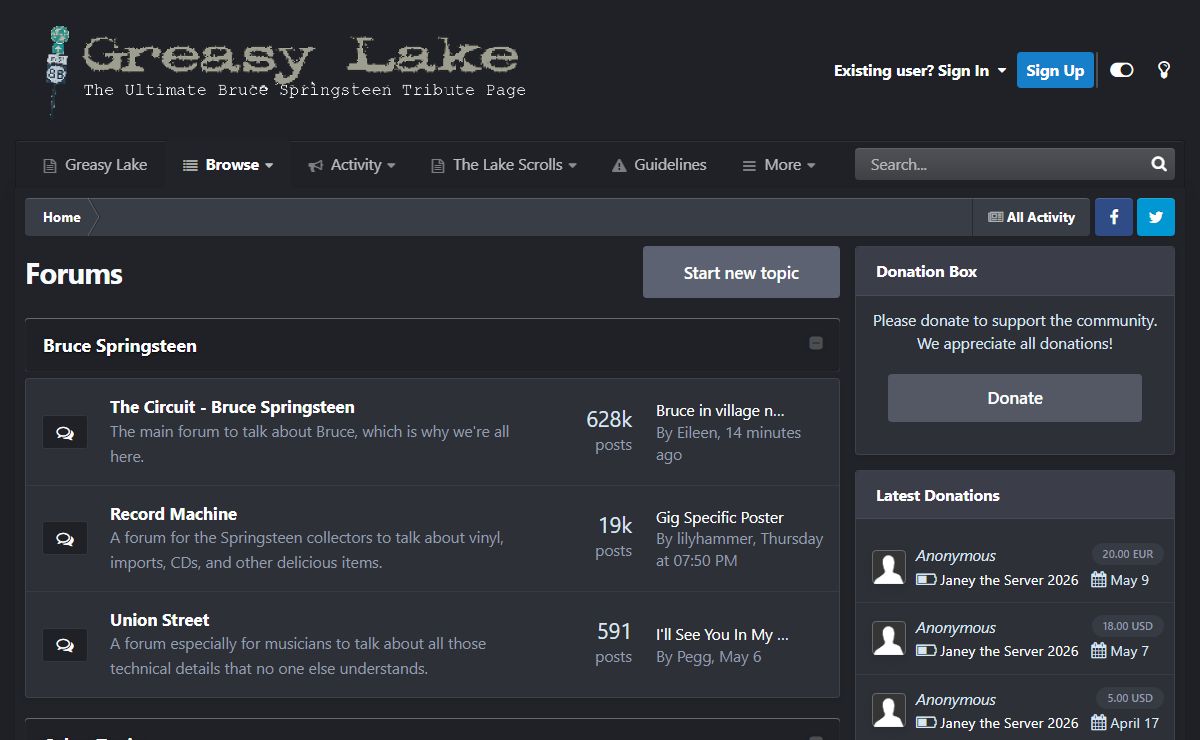The image size is (1200, 740).
Task: Open the 'I'll See You In My ...' topic
Action: click(x=722, y=634)
